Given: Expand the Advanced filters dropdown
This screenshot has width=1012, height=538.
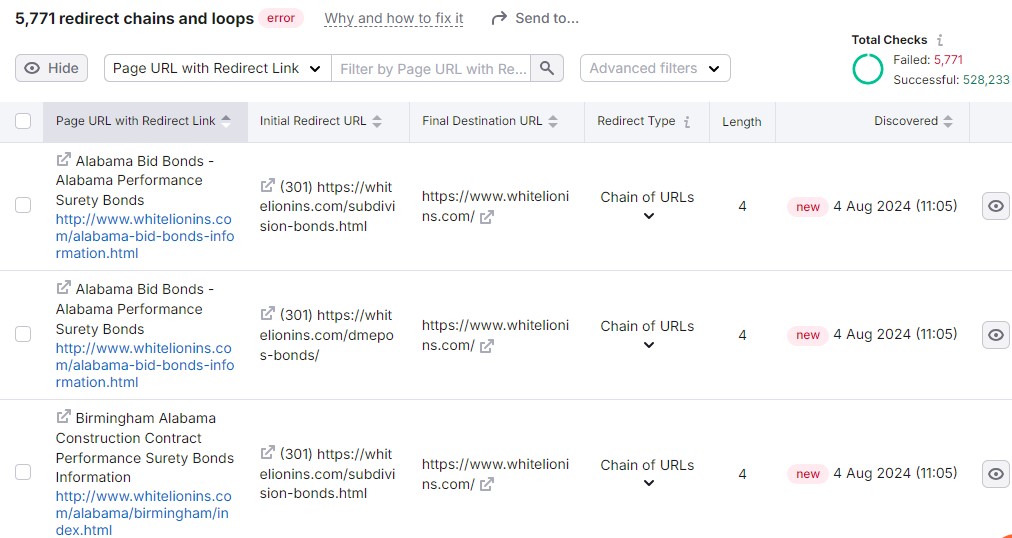Looking at the screenshot, I should 654,68.
